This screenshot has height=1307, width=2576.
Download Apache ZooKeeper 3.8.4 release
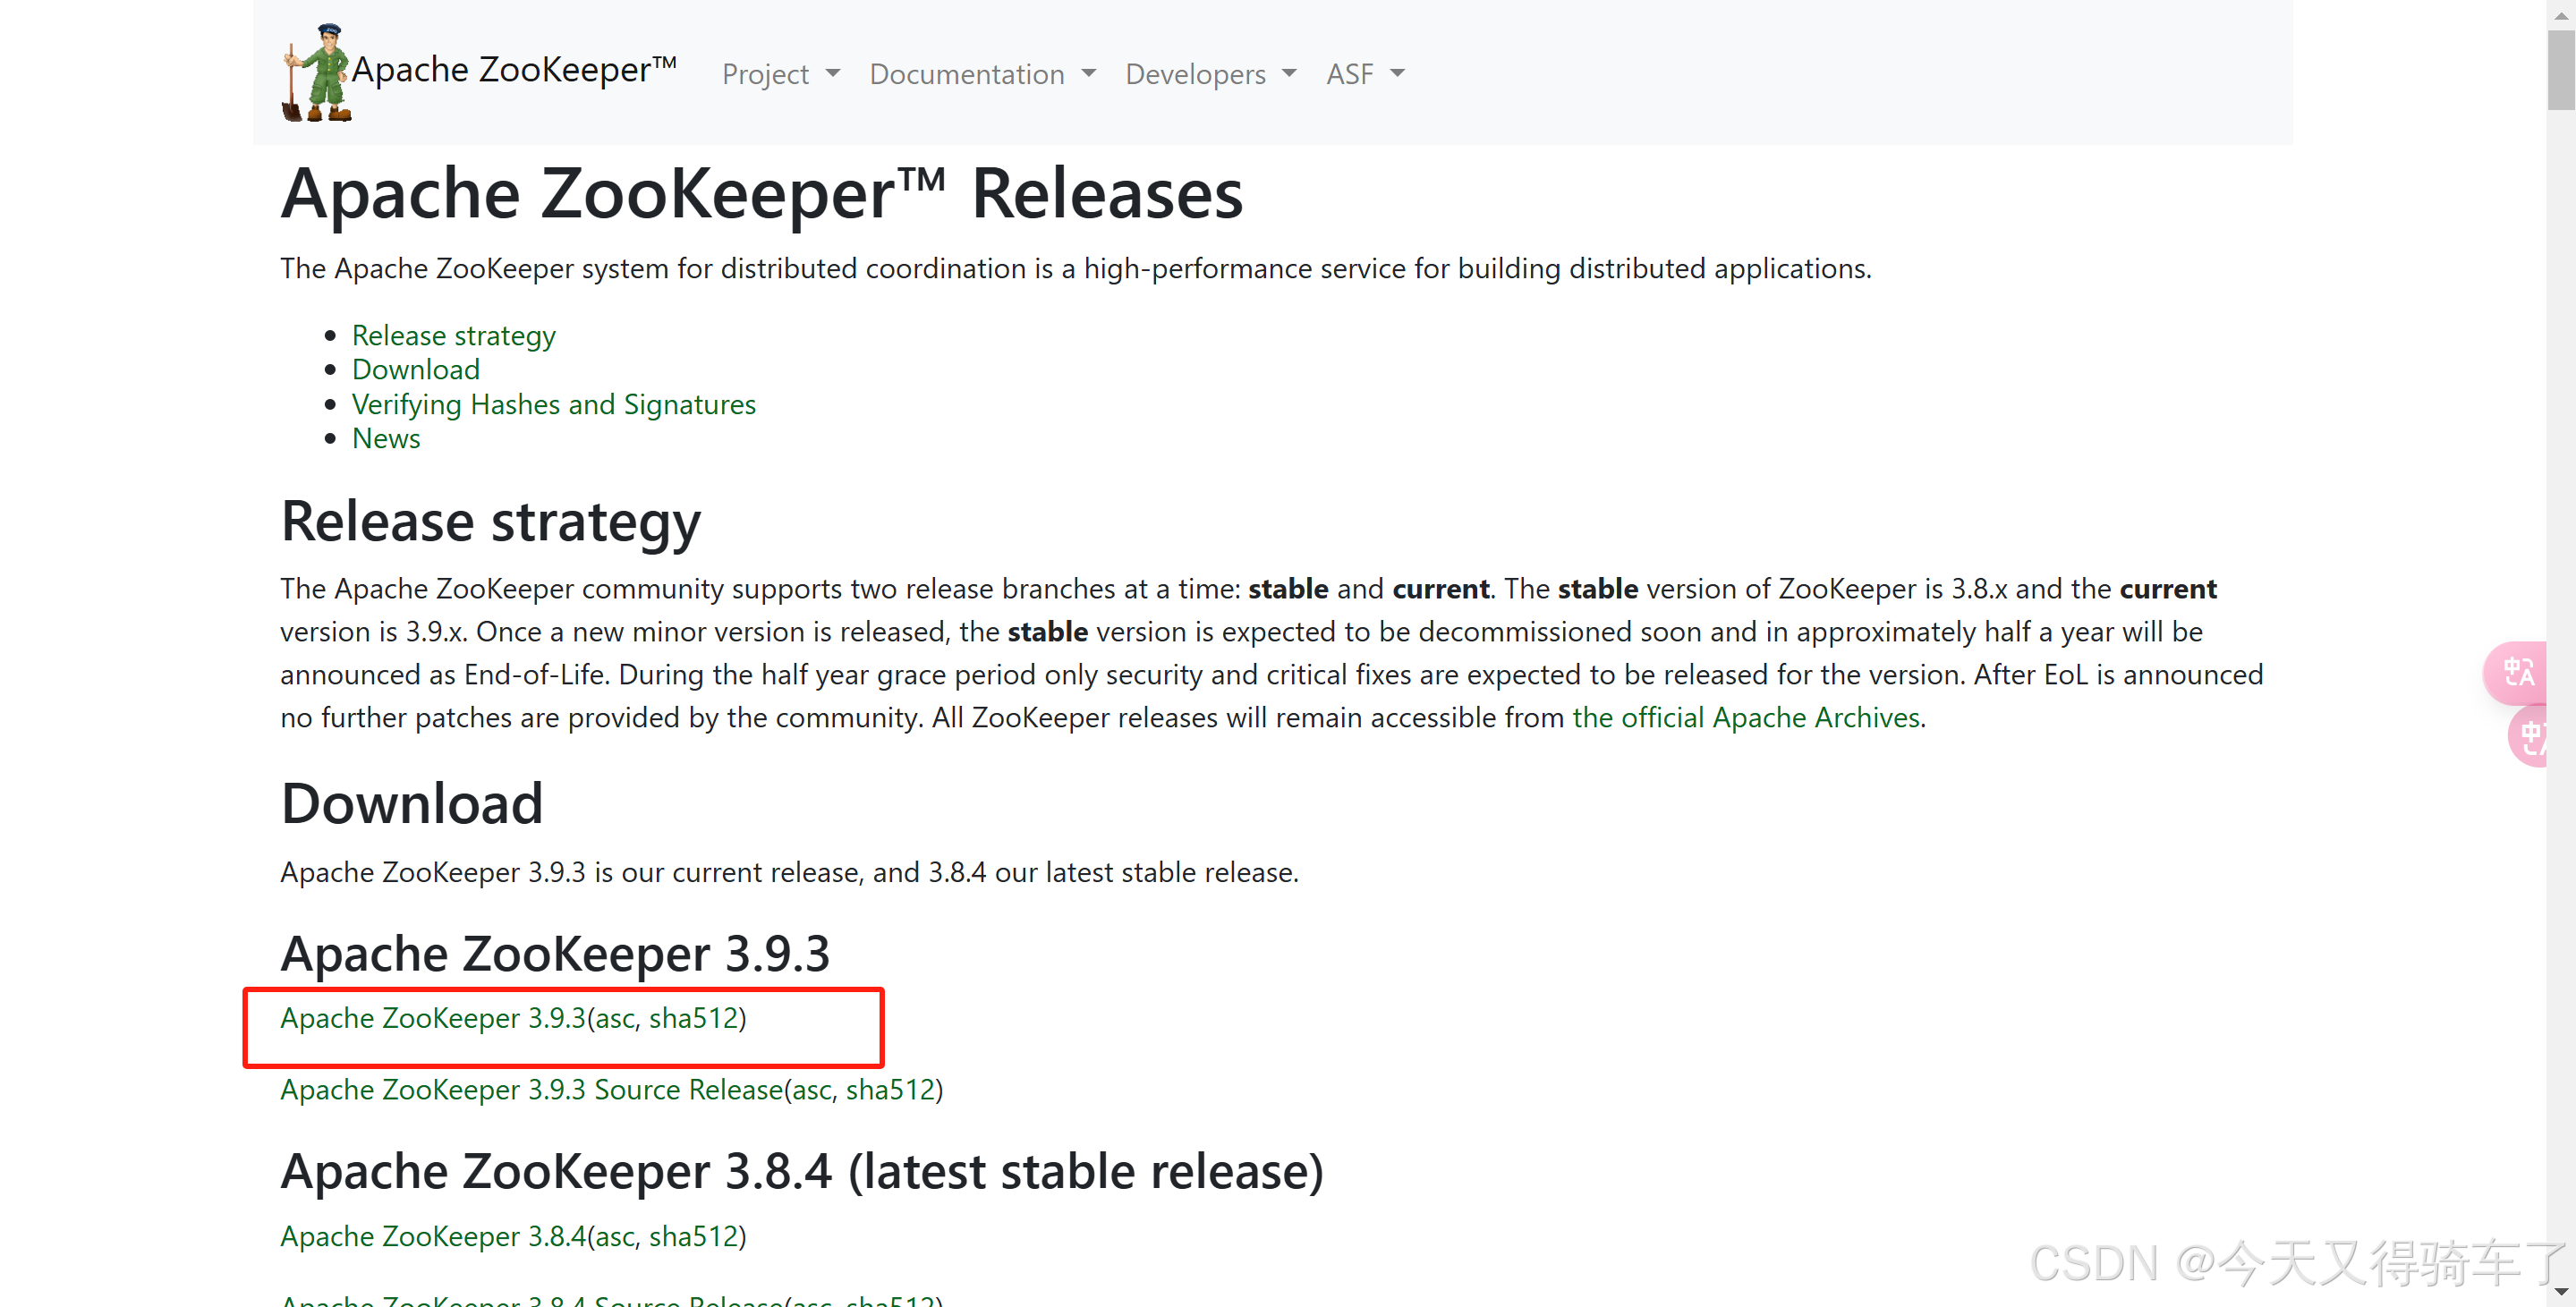(432, 1236)
